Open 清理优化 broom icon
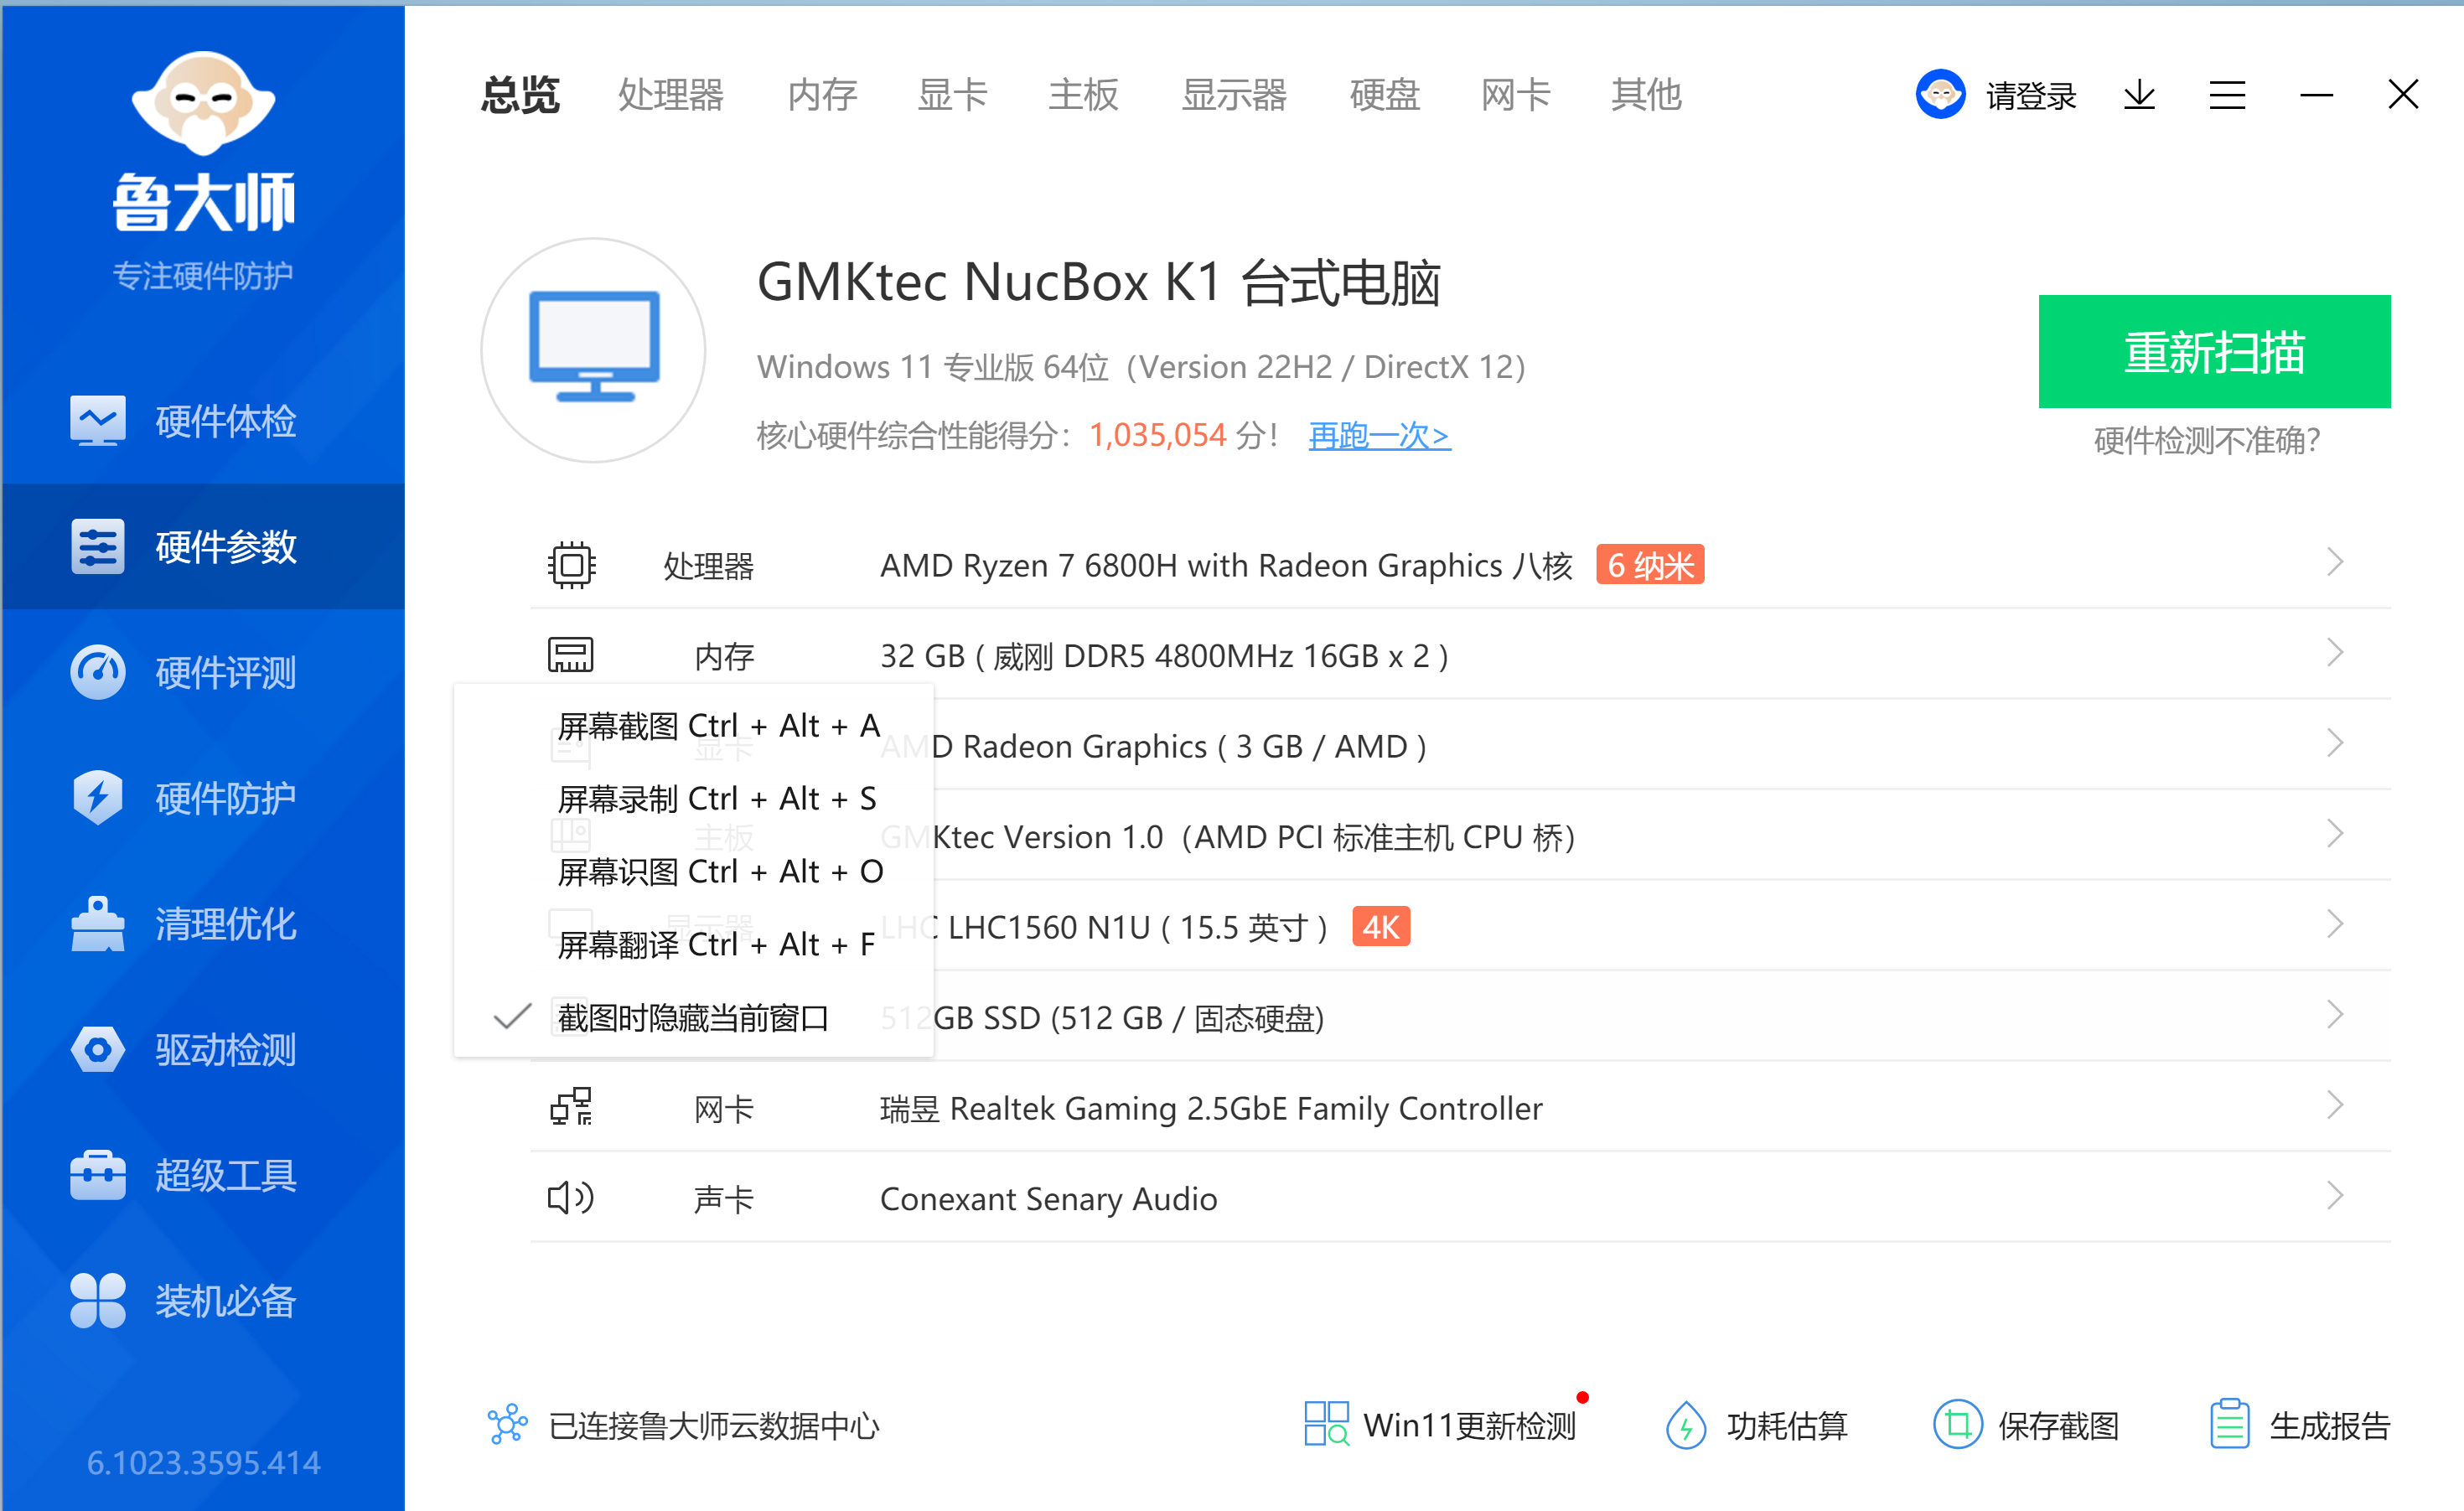The width and height of the screenshot is (2464, 1511). 98,923
